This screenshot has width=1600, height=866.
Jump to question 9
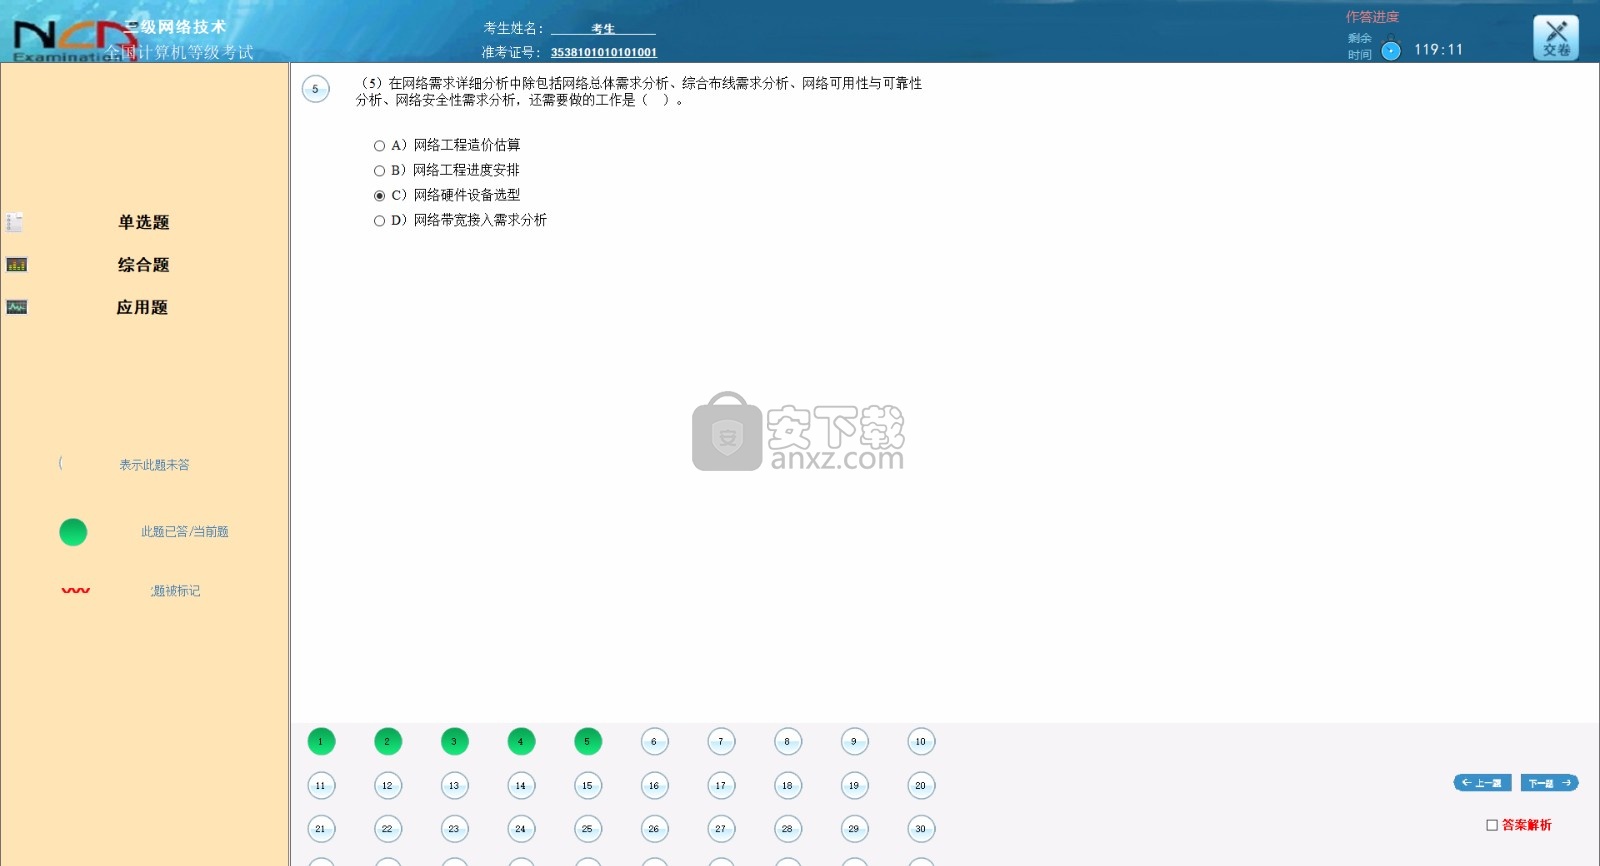(x=854, y=741)
